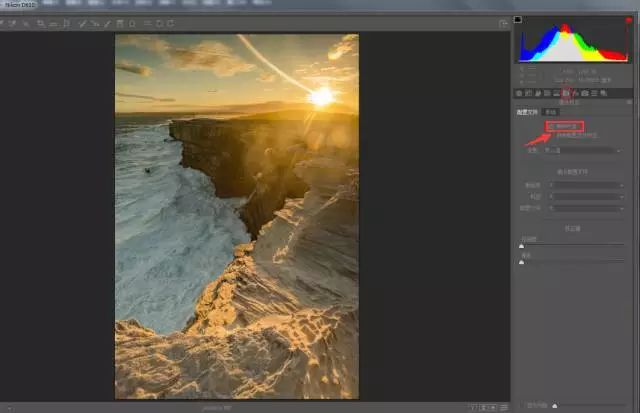Select the Zoom tool in top toolbar
The width and height of the screenshot is (640, 413).
click(5, 22)
